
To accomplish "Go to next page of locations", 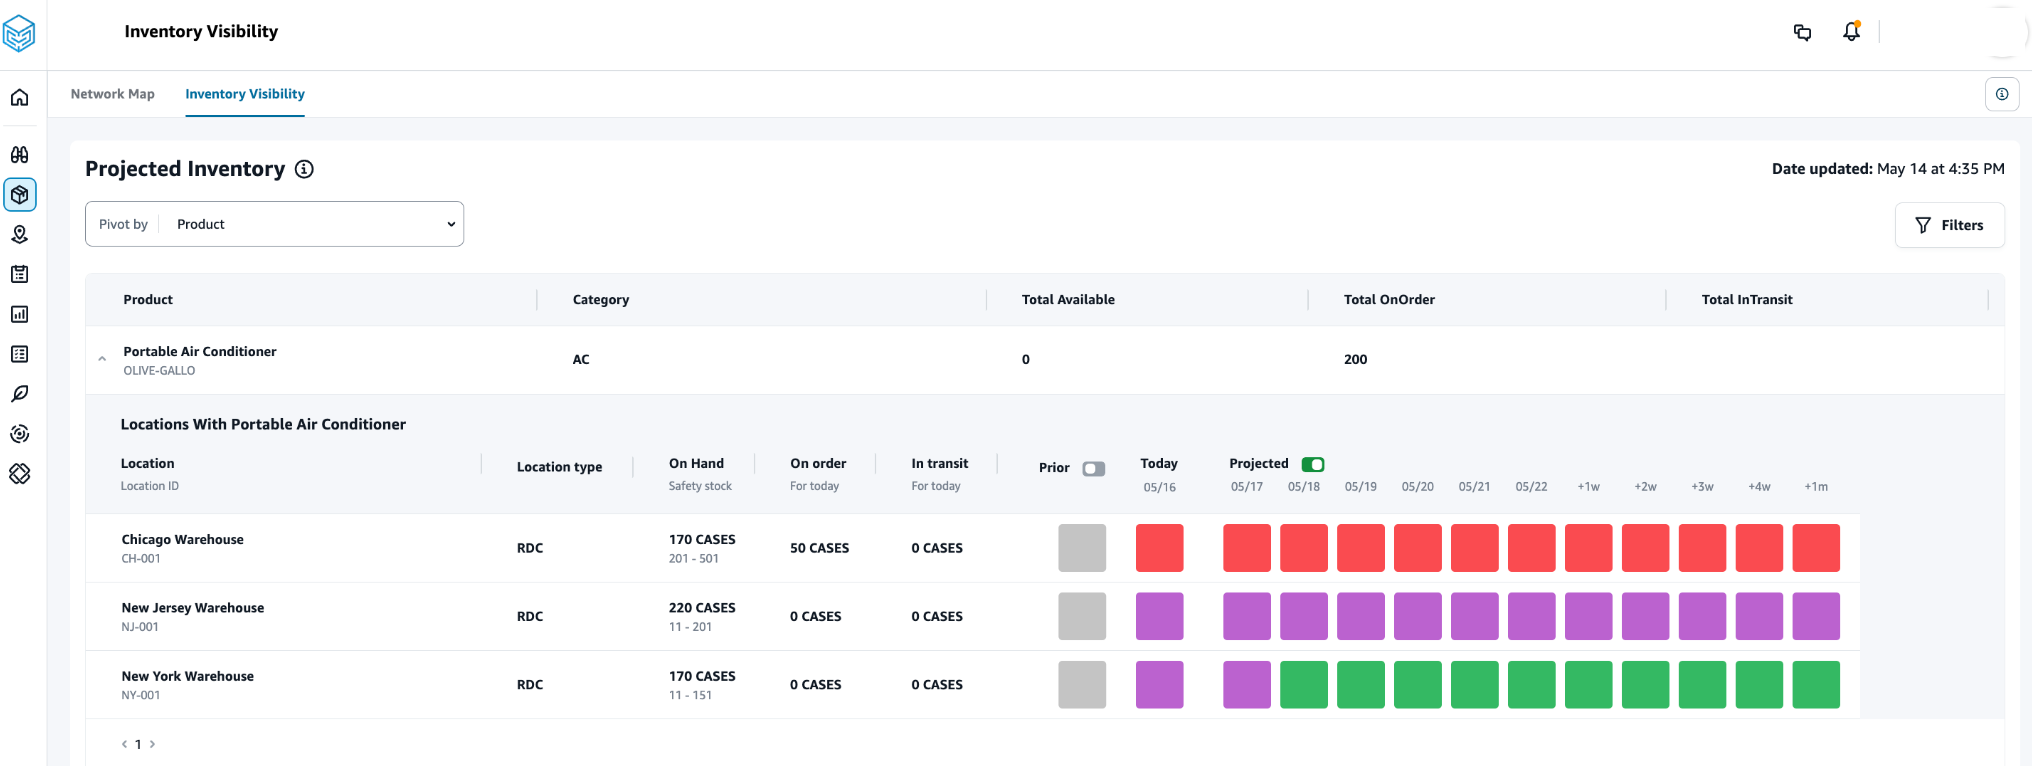I will 152,744.
